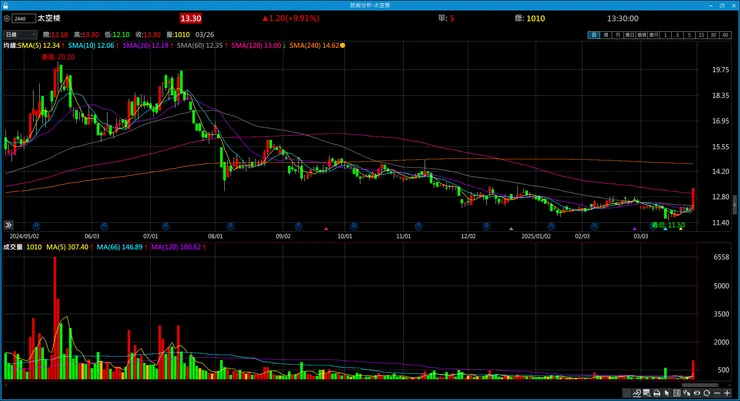Click the SMA(240) 14.62 indicator label
This screenshot has height=401, width=740.
pos(314,45)
